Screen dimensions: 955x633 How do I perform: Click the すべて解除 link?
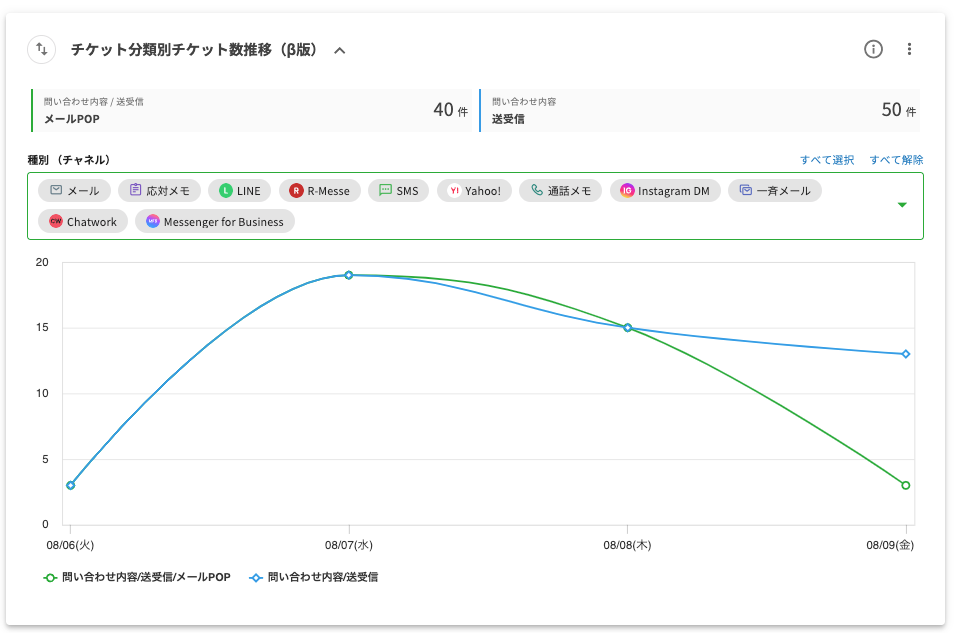click(896, 160)
